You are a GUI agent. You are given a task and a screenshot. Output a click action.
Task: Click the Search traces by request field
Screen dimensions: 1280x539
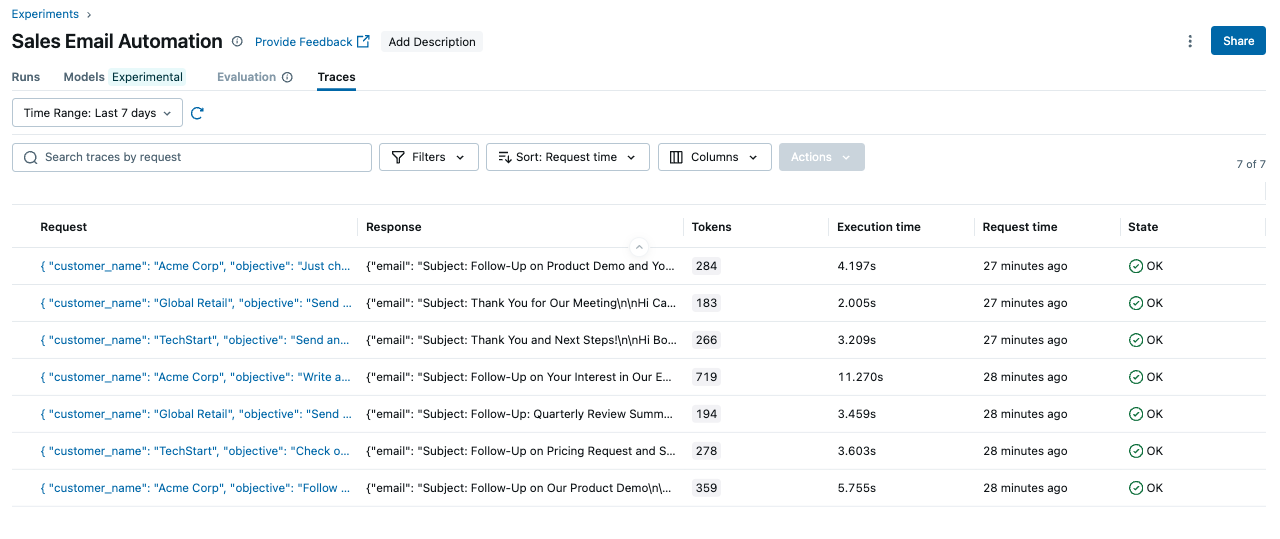(x=200, y=157)
